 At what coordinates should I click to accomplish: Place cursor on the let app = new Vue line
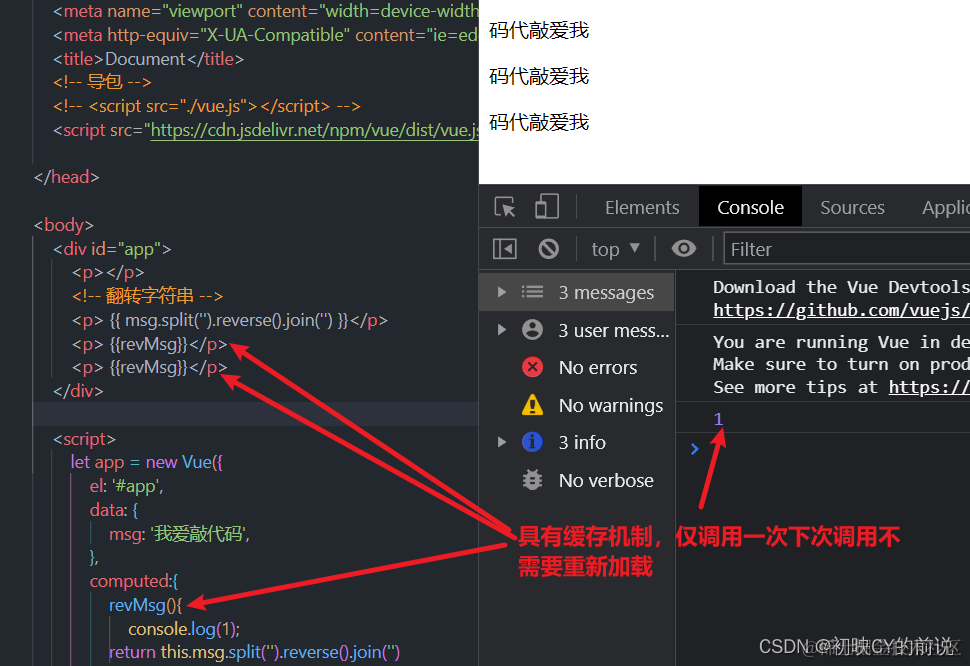coord(147,462)
